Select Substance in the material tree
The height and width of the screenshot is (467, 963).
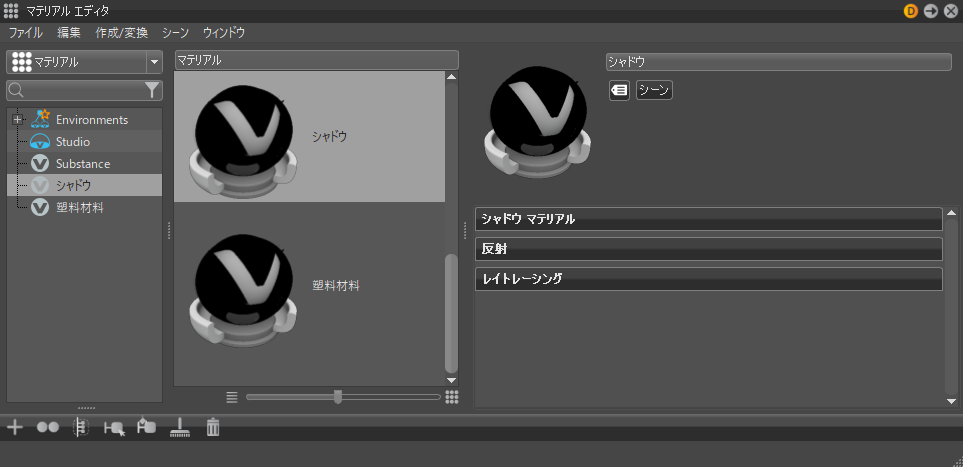tap(83, 164)
